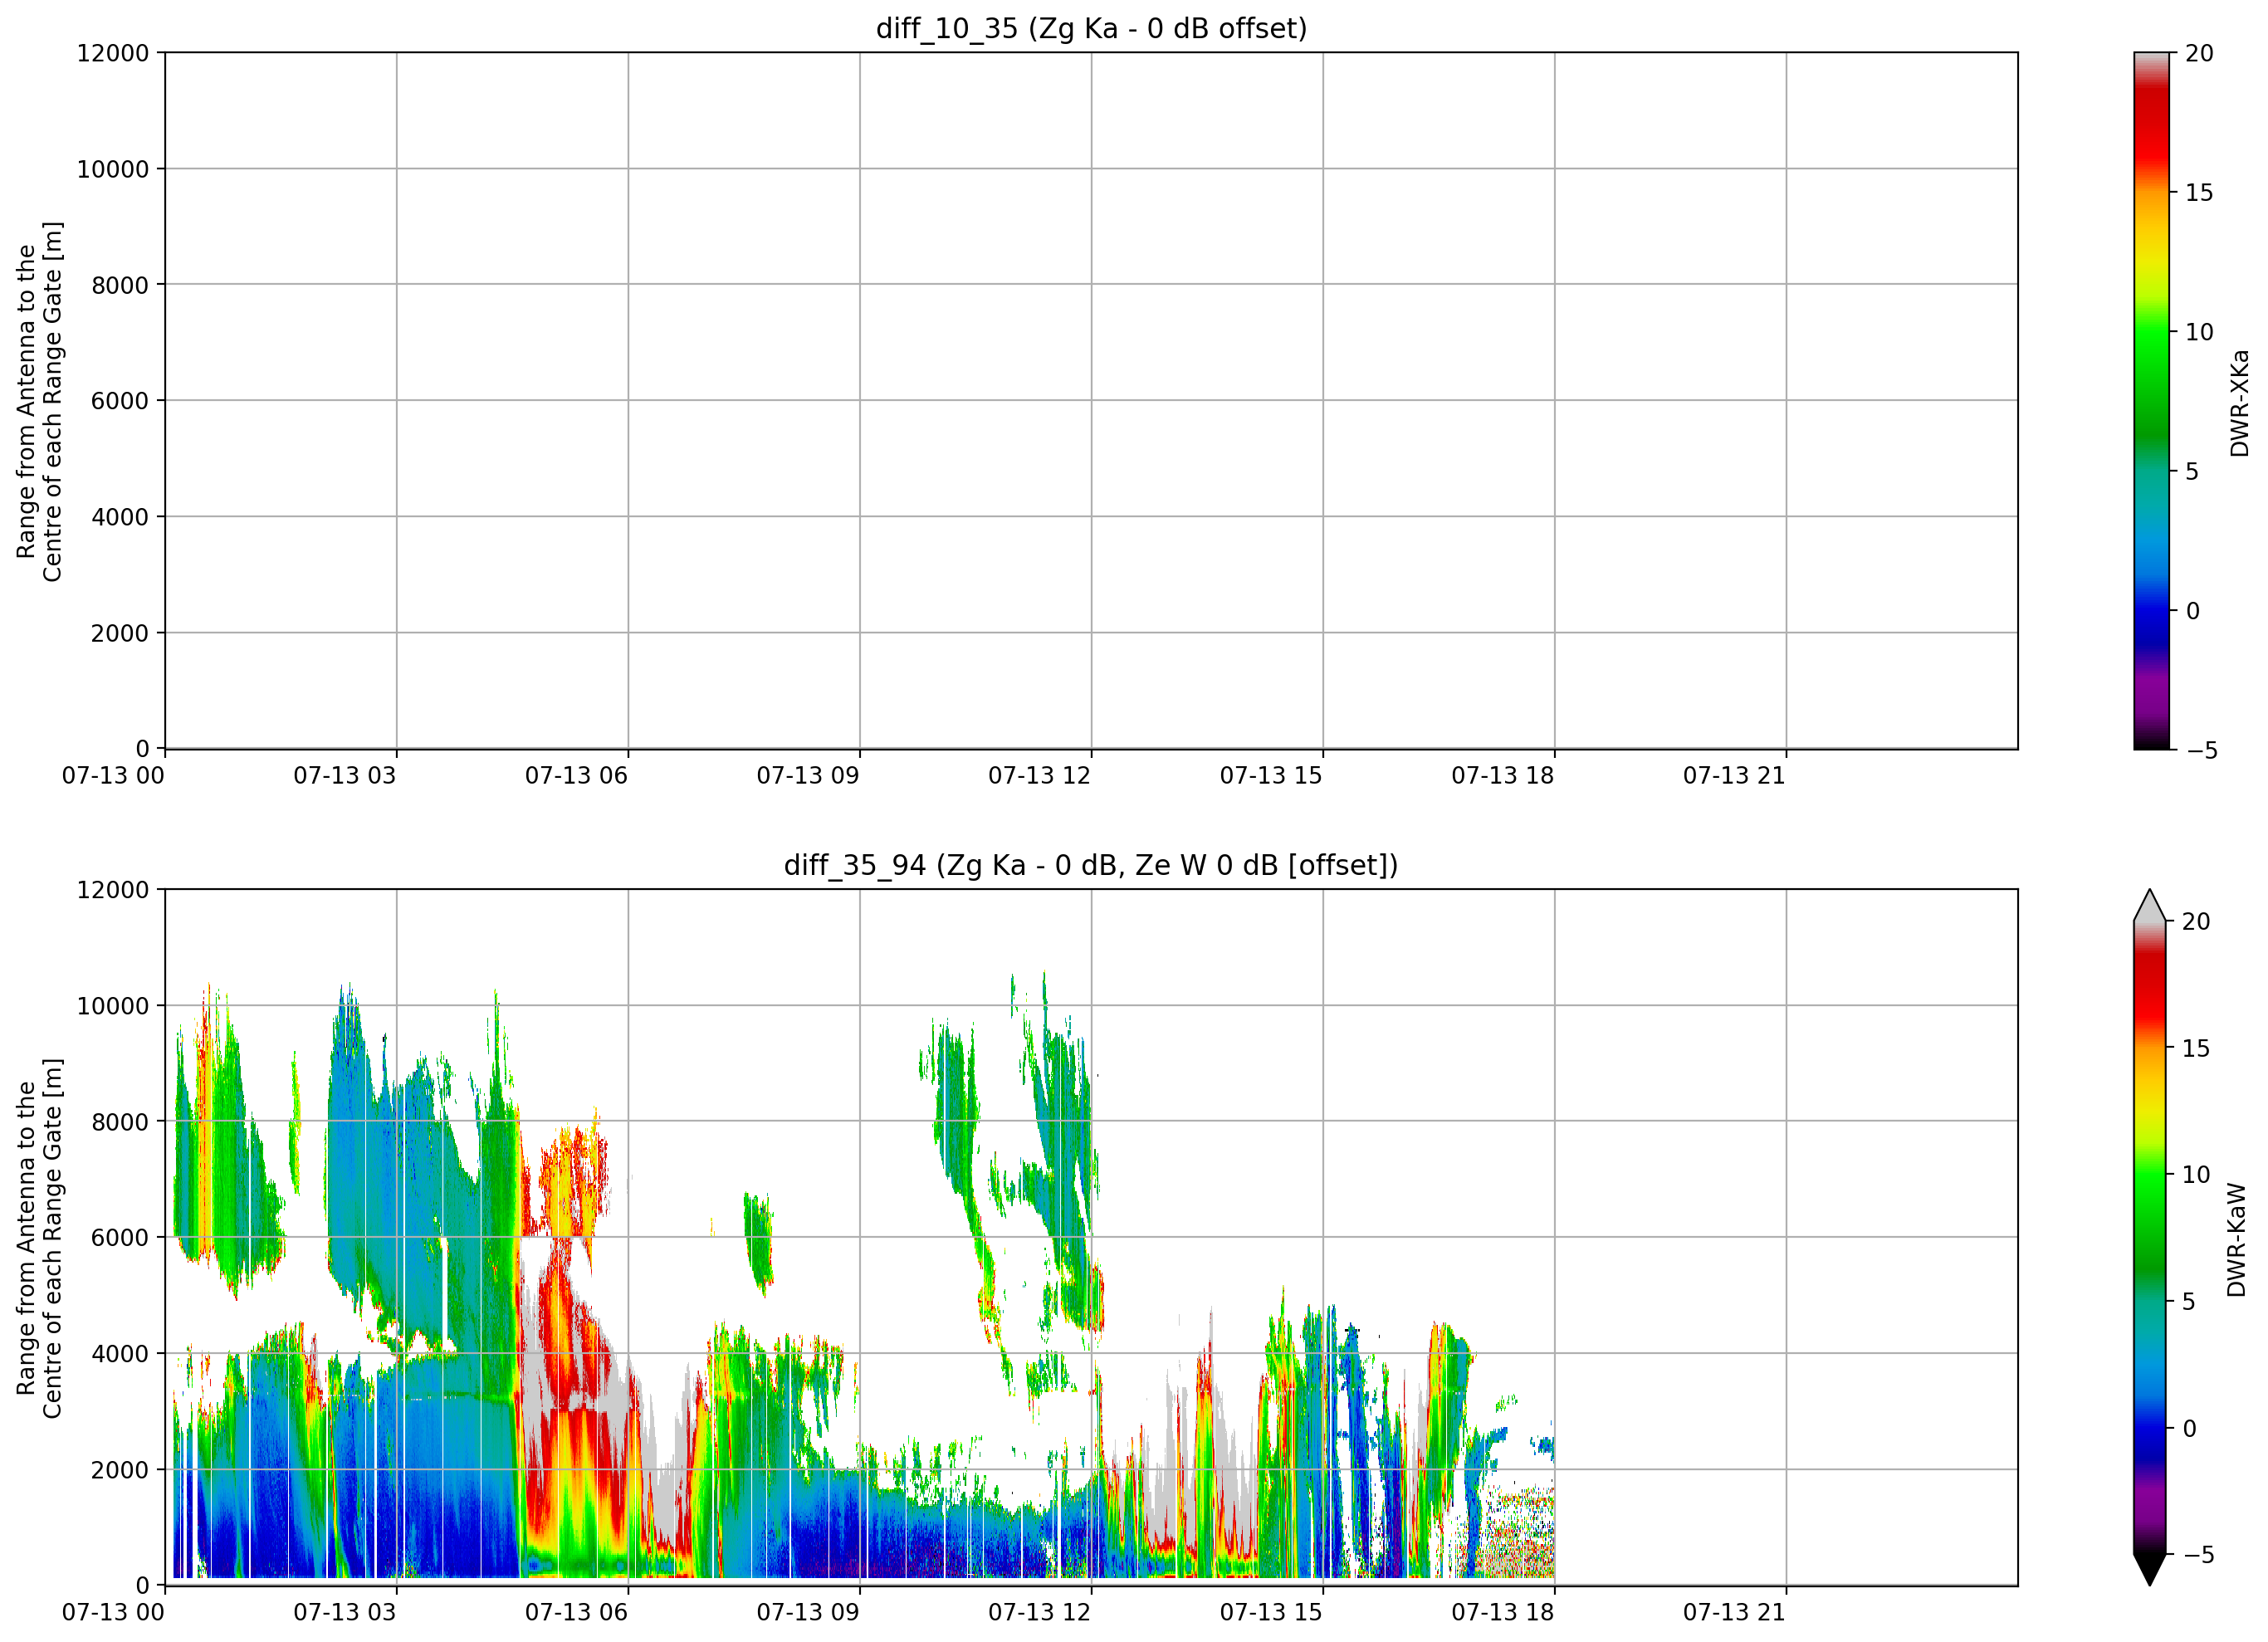Image resolution: width=2268 pixels, height=1642 pixels.
Task: Click the "07-13 15" tick under the top plot
Action: (x=1271, y=775)
